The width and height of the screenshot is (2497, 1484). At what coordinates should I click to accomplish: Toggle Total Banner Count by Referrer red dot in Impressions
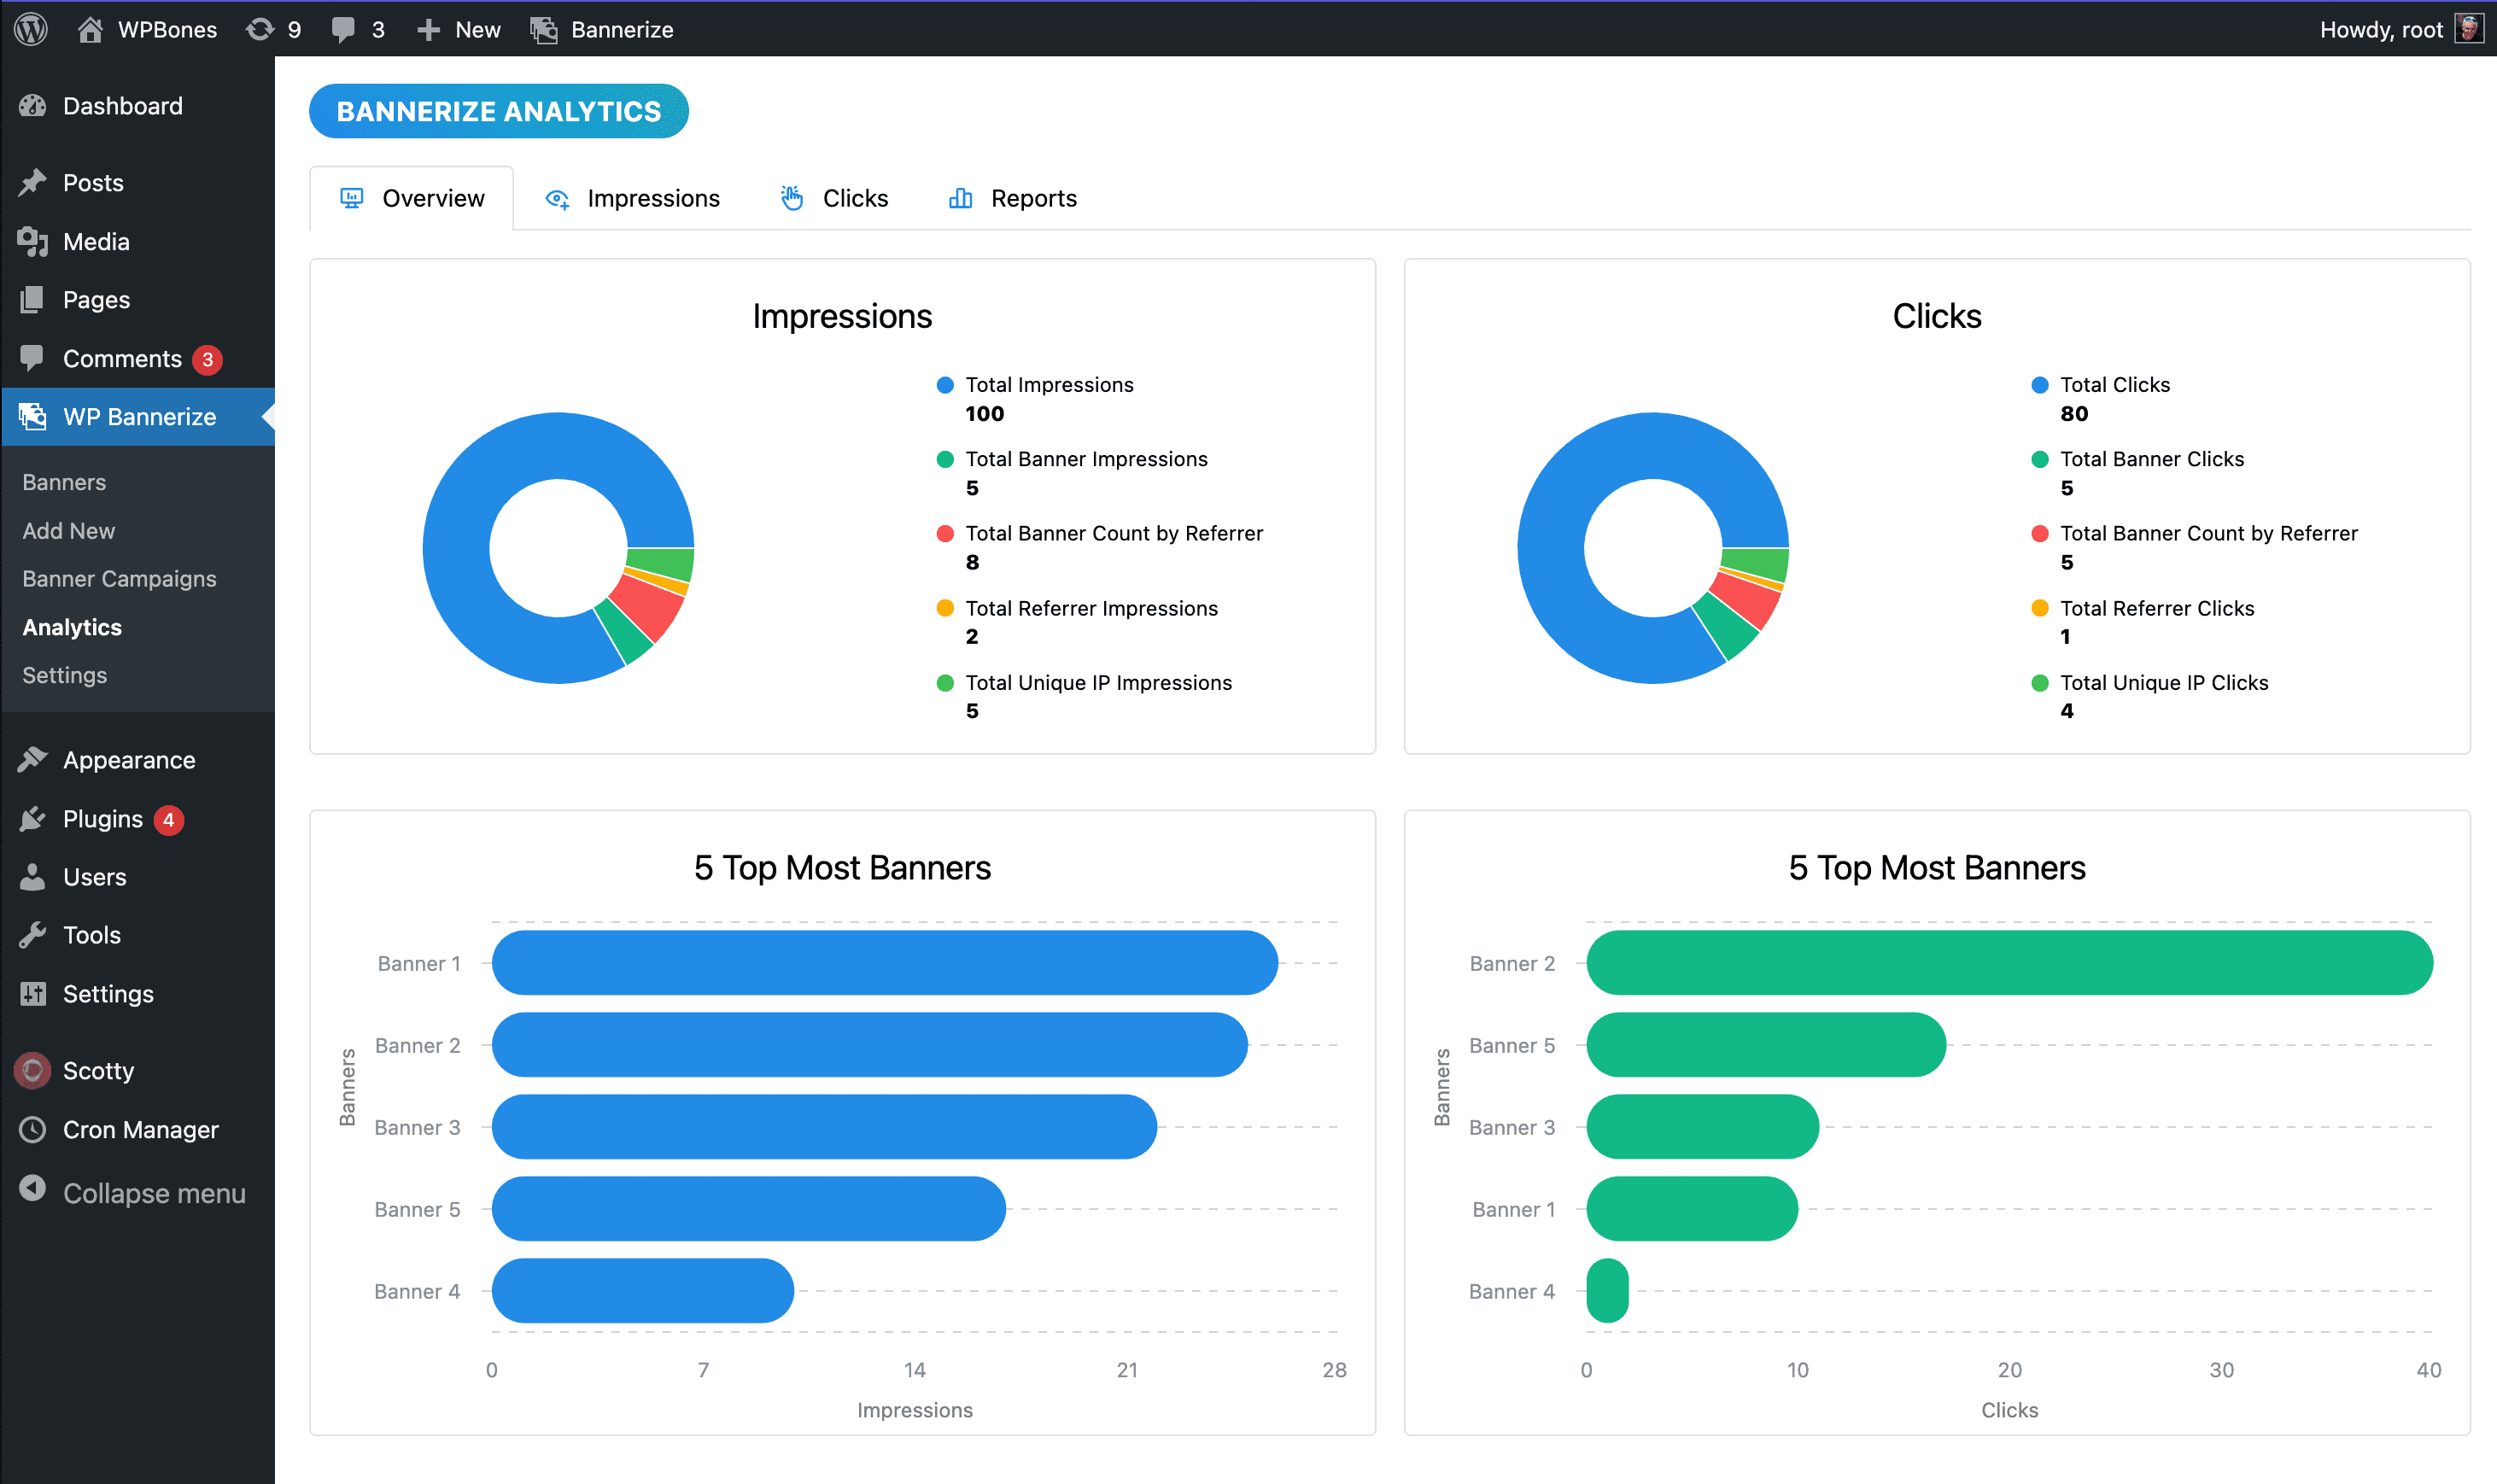point(945,533)
